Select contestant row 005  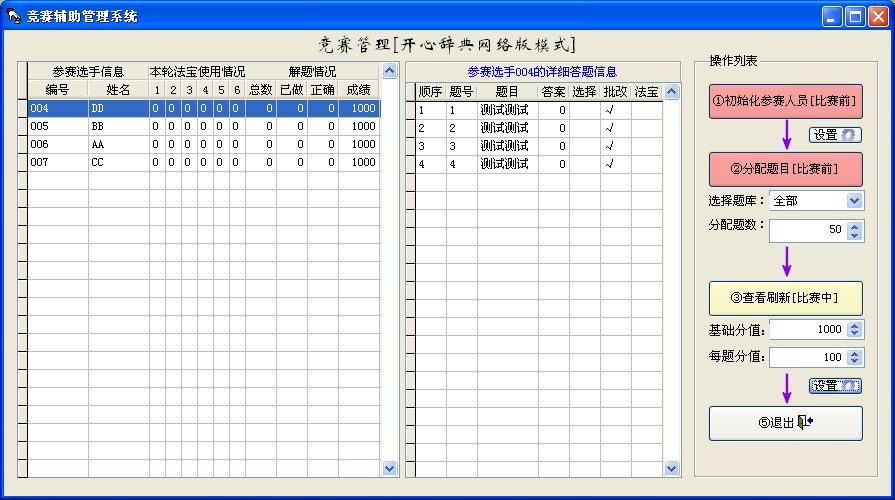[x=204, y=126]
